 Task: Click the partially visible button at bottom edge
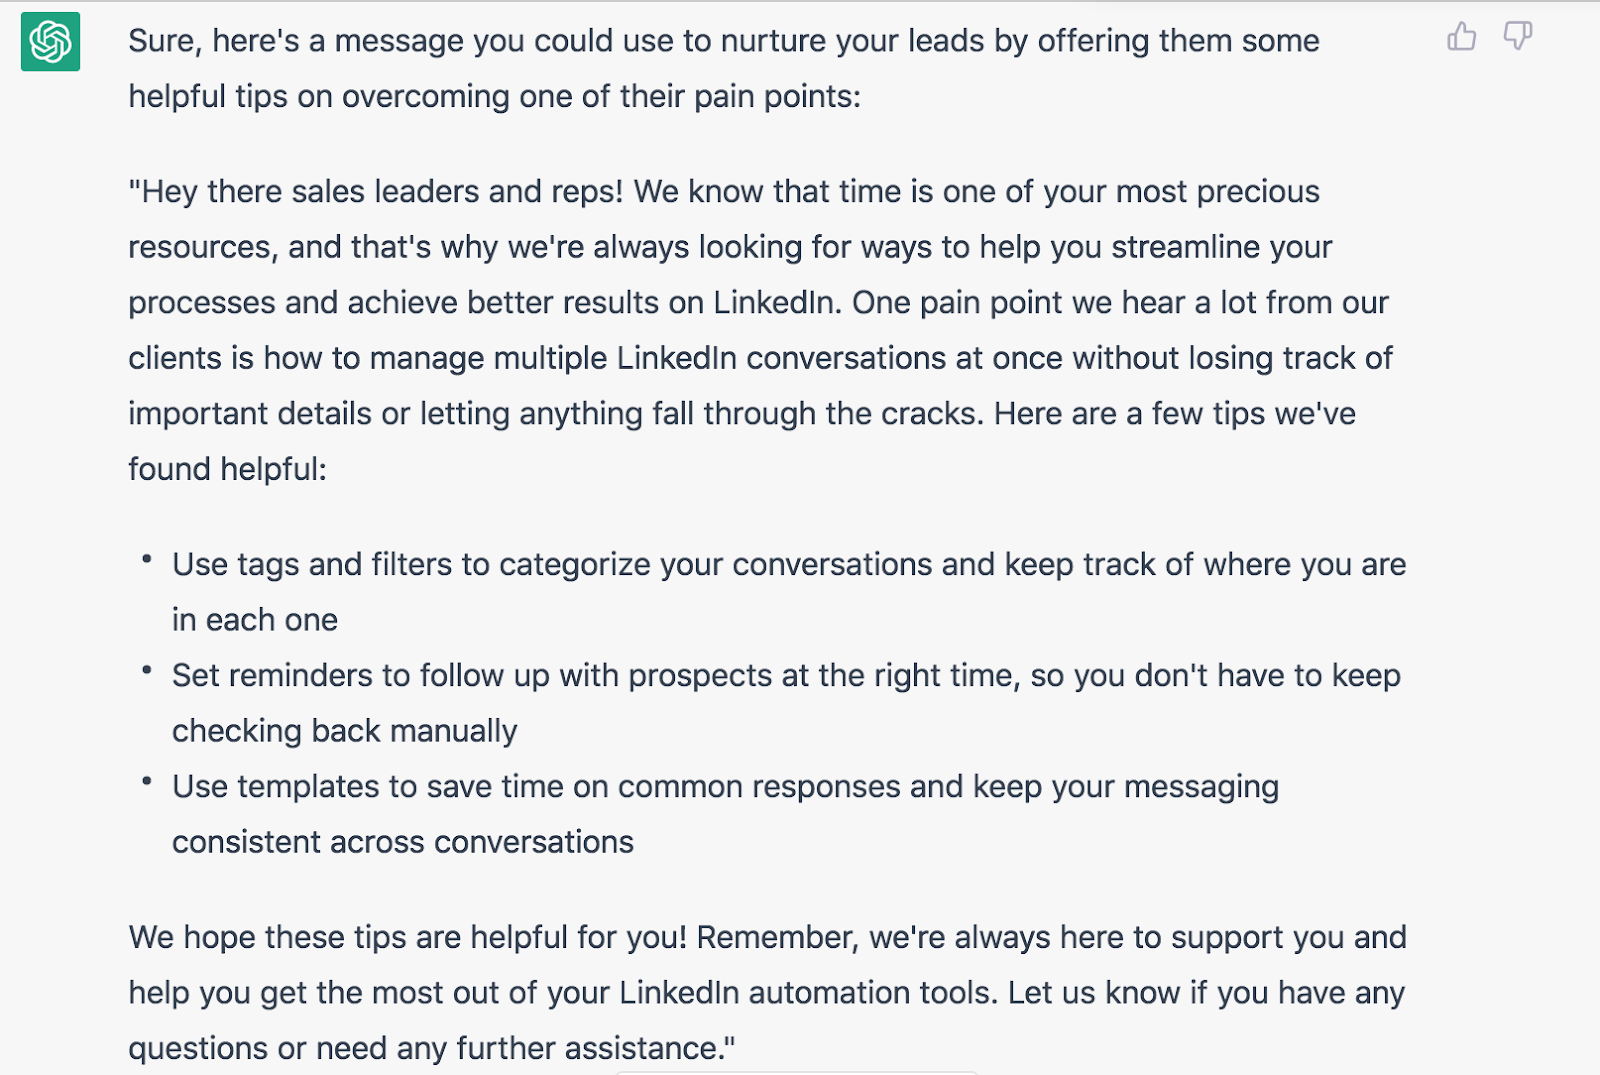[796, 1072]
